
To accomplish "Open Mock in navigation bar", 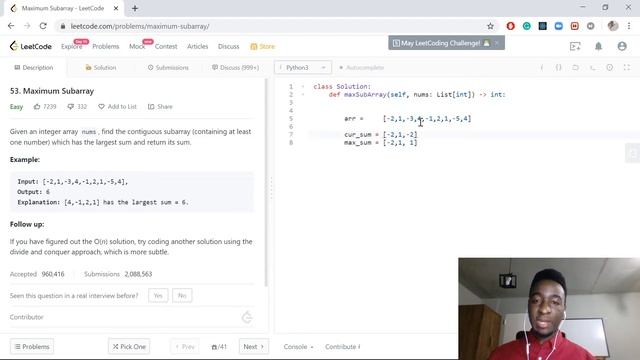I will (x=137, y=46).
